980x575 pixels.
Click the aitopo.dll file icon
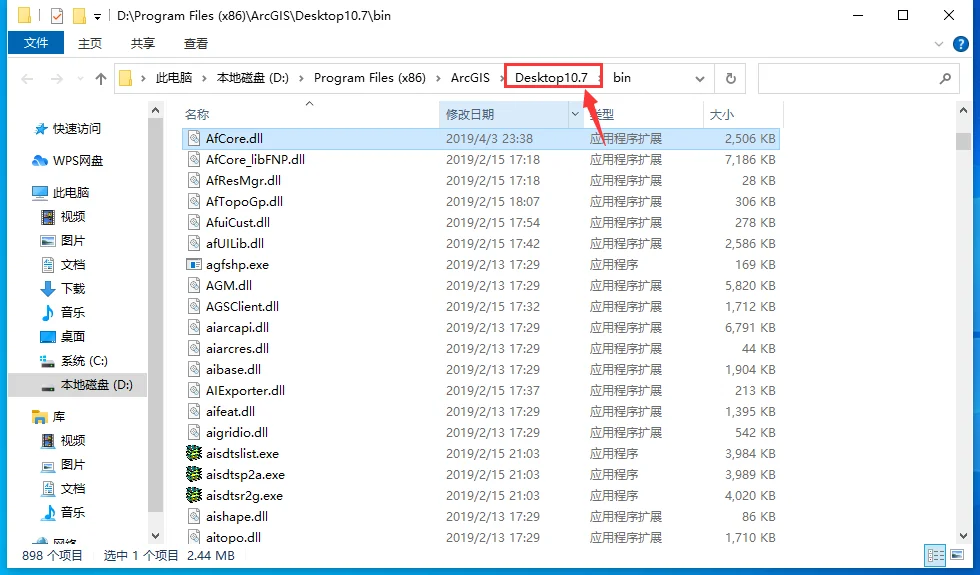point(195,537)
